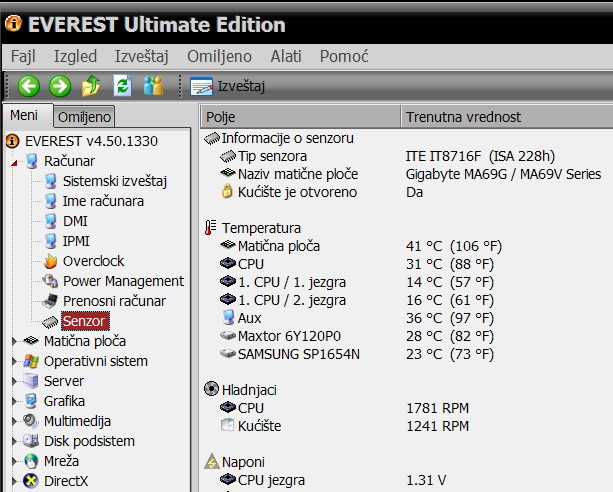
Task: Expand the Operativni sistem tree node
Action: coord(14,361)
